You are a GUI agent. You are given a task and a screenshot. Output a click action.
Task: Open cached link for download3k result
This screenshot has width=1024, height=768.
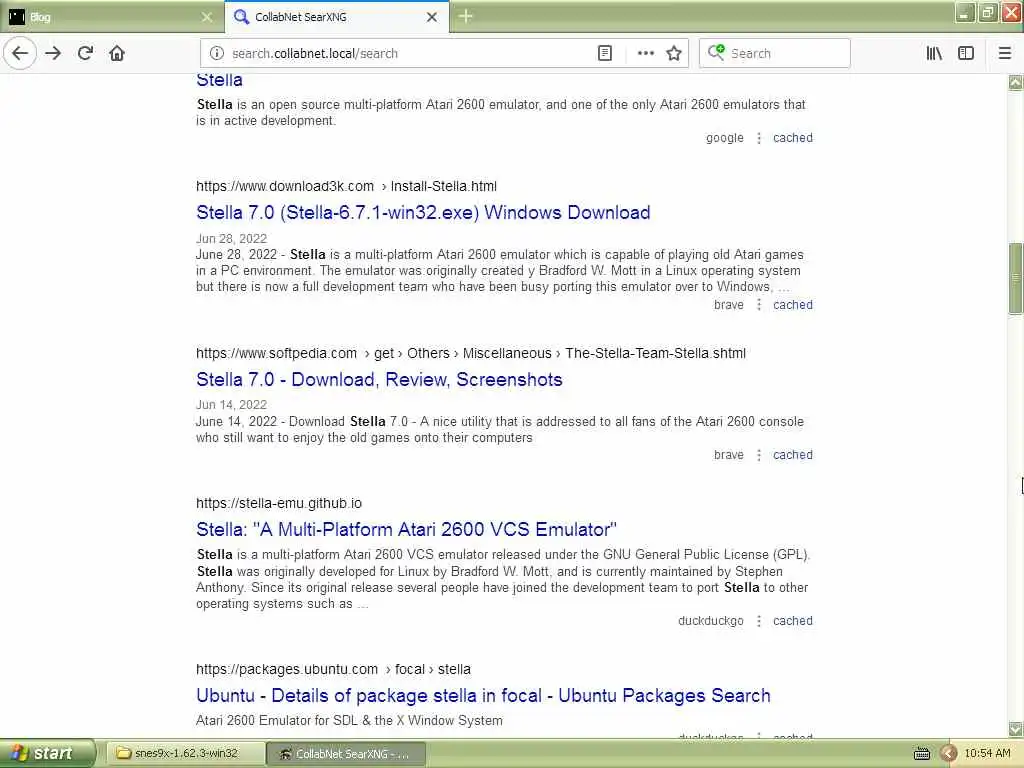pyautogui.click(x=793, y=304)
